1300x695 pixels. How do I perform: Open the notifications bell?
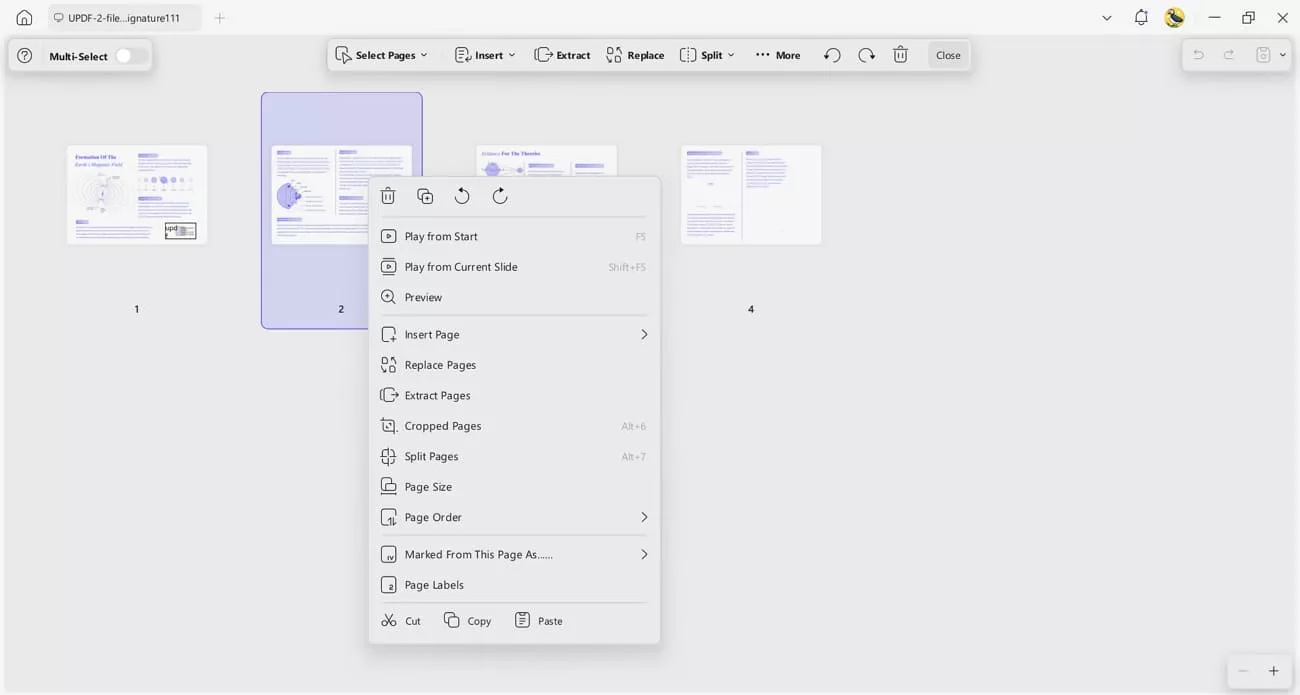tap(1140, 17)
